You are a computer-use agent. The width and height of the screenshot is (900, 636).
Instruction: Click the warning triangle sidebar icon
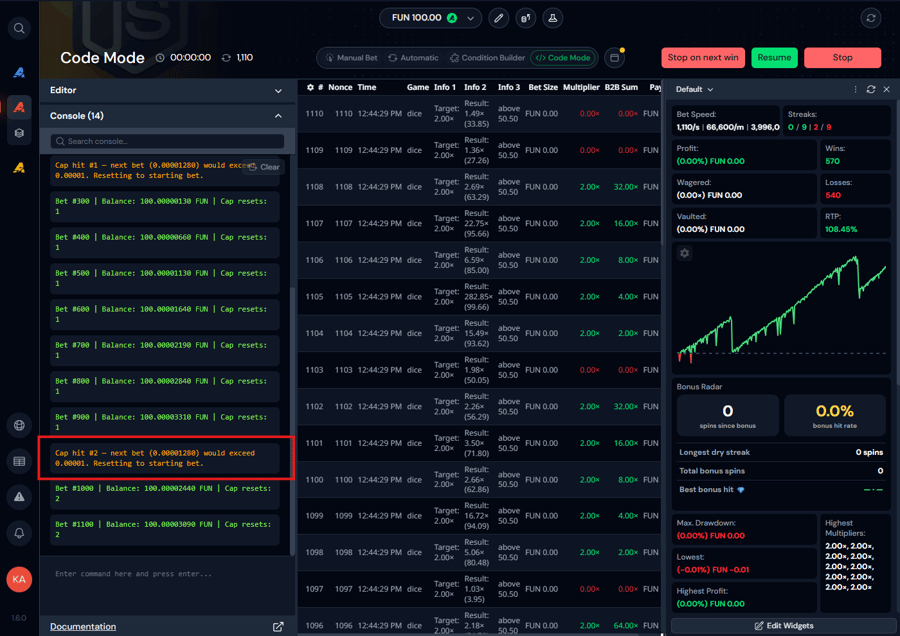19,497
